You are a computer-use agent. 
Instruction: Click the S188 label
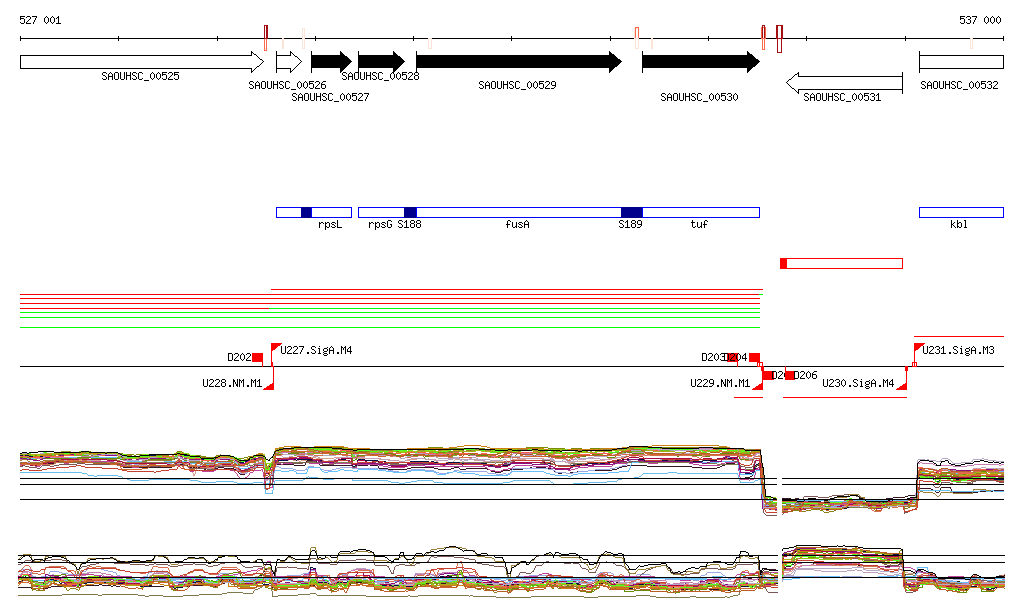[409, 224]
